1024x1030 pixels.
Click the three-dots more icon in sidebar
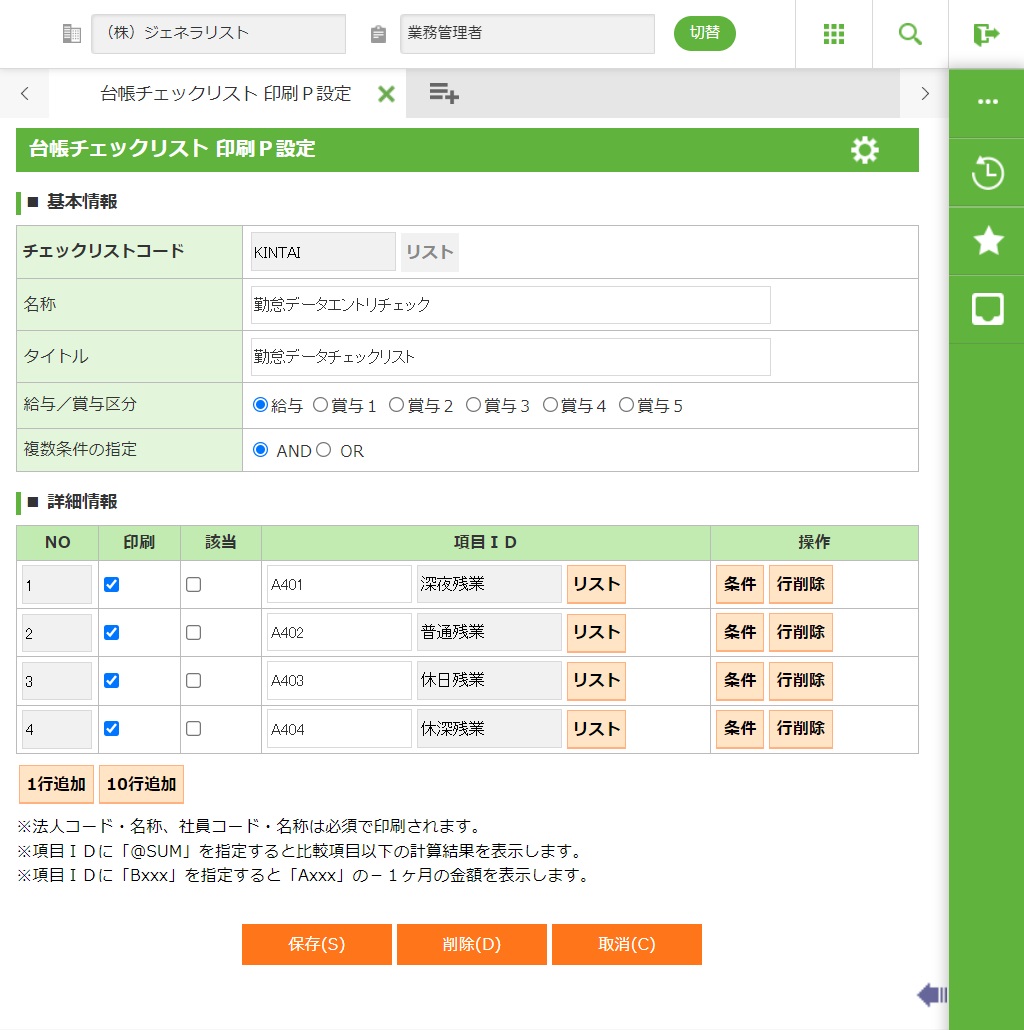(x=987, y=102)
